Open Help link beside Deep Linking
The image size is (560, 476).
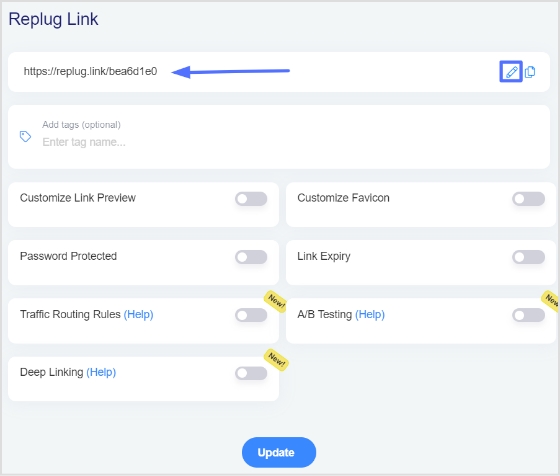click(101, 372)
